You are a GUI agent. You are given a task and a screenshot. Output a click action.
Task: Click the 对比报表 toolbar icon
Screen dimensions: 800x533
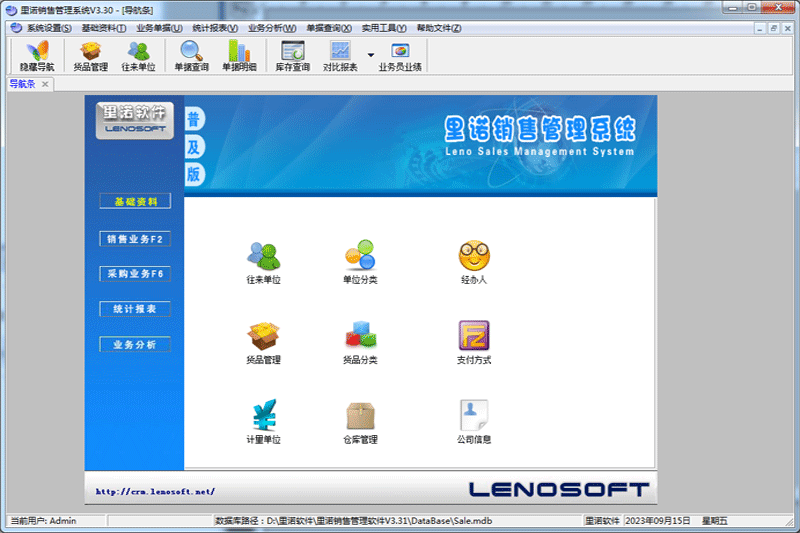coord(340,56)
